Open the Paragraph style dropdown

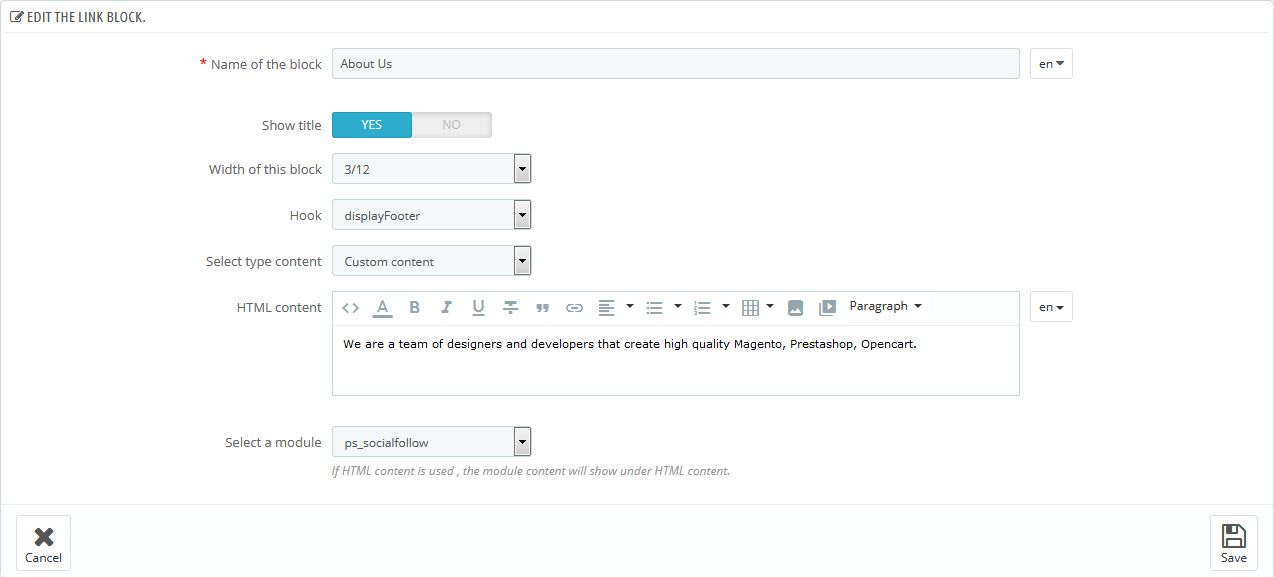point(886,306)
